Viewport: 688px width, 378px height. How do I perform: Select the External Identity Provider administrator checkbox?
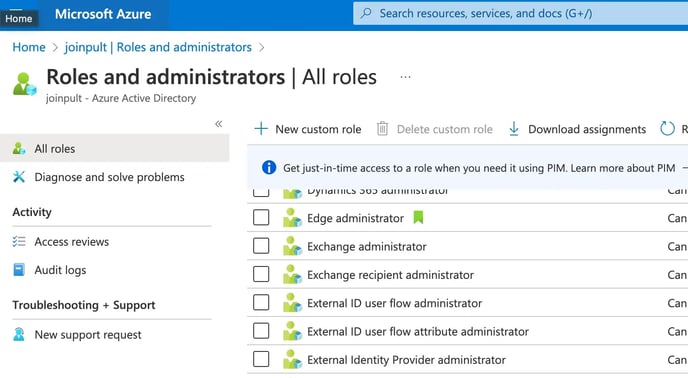pos(261,359)
